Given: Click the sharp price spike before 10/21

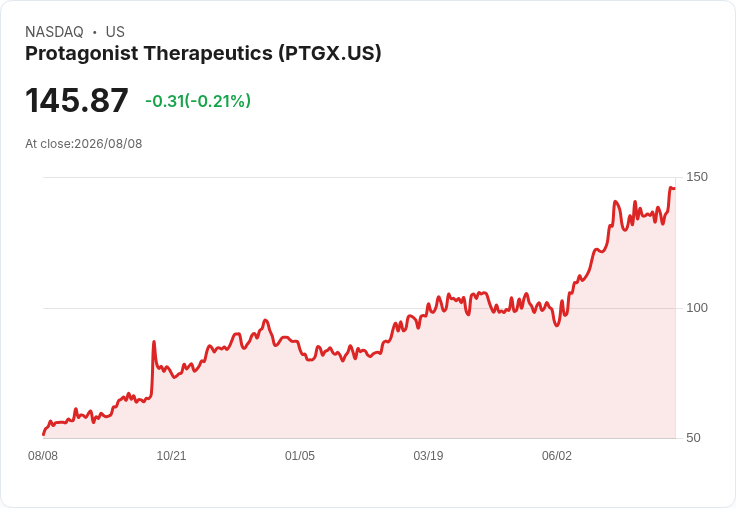Looking at the screenshot, I should point(154,342).
